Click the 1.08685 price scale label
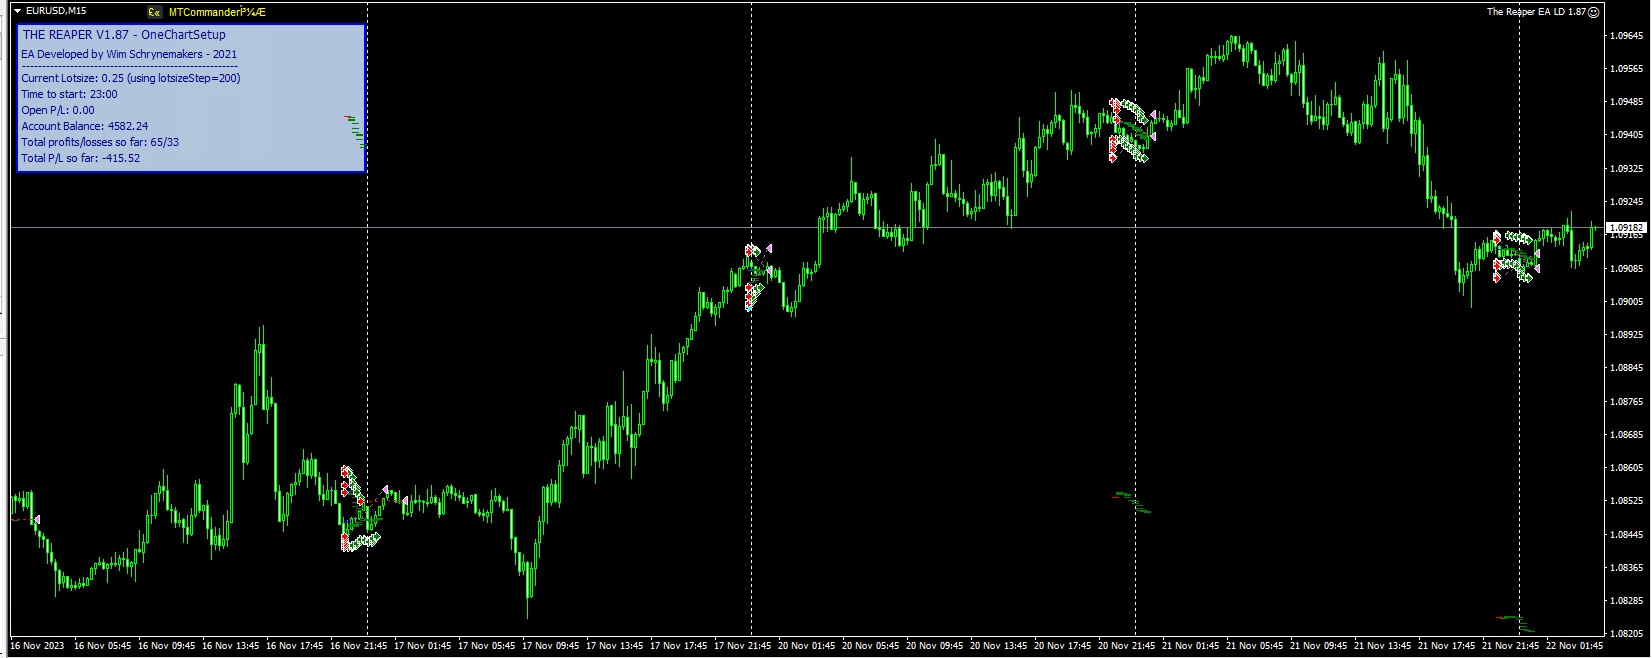Image resolution: width=1652 pixels, height=658 pixels. 1626,434
